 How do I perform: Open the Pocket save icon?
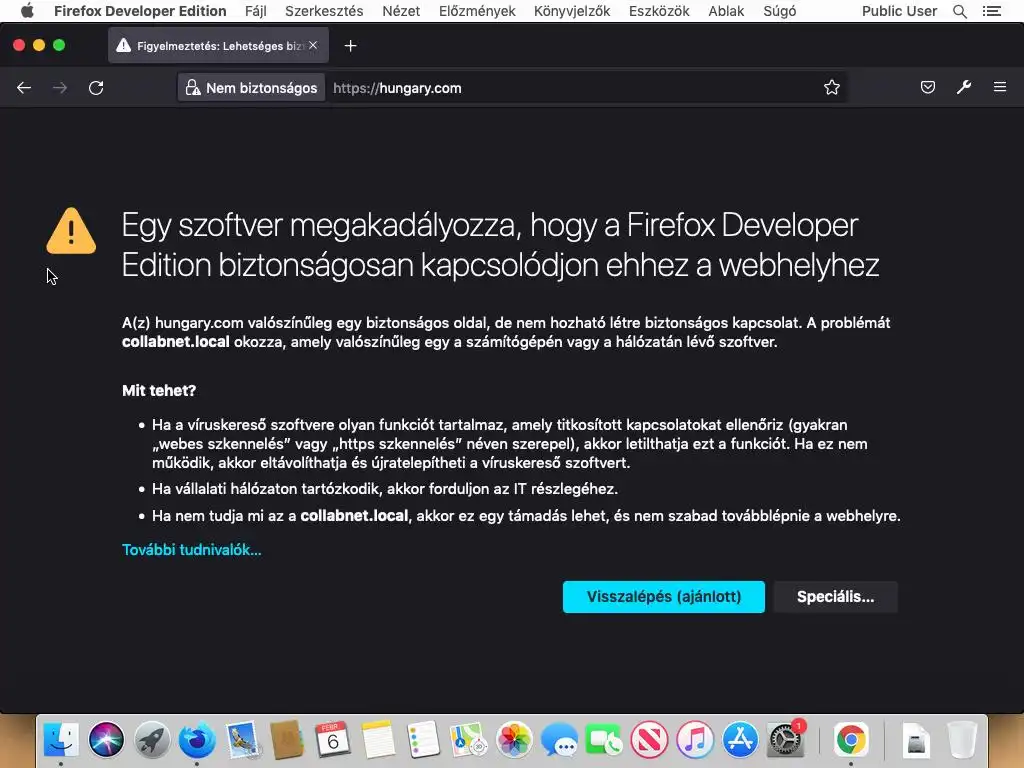pos(927,87)
